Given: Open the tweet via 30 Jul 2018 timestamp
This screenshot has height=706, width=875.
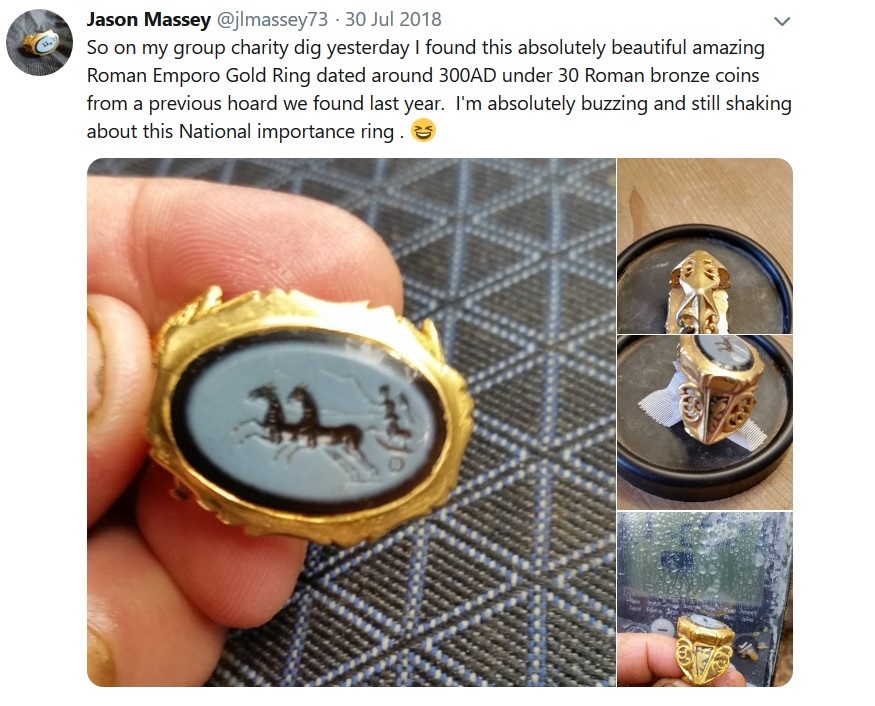Looking at the screenshot, I should pos(393,20).
